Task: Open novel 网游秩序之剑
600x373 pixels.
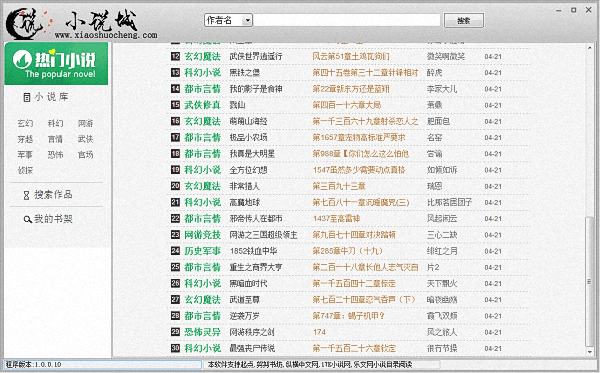Action: (252, 332)
